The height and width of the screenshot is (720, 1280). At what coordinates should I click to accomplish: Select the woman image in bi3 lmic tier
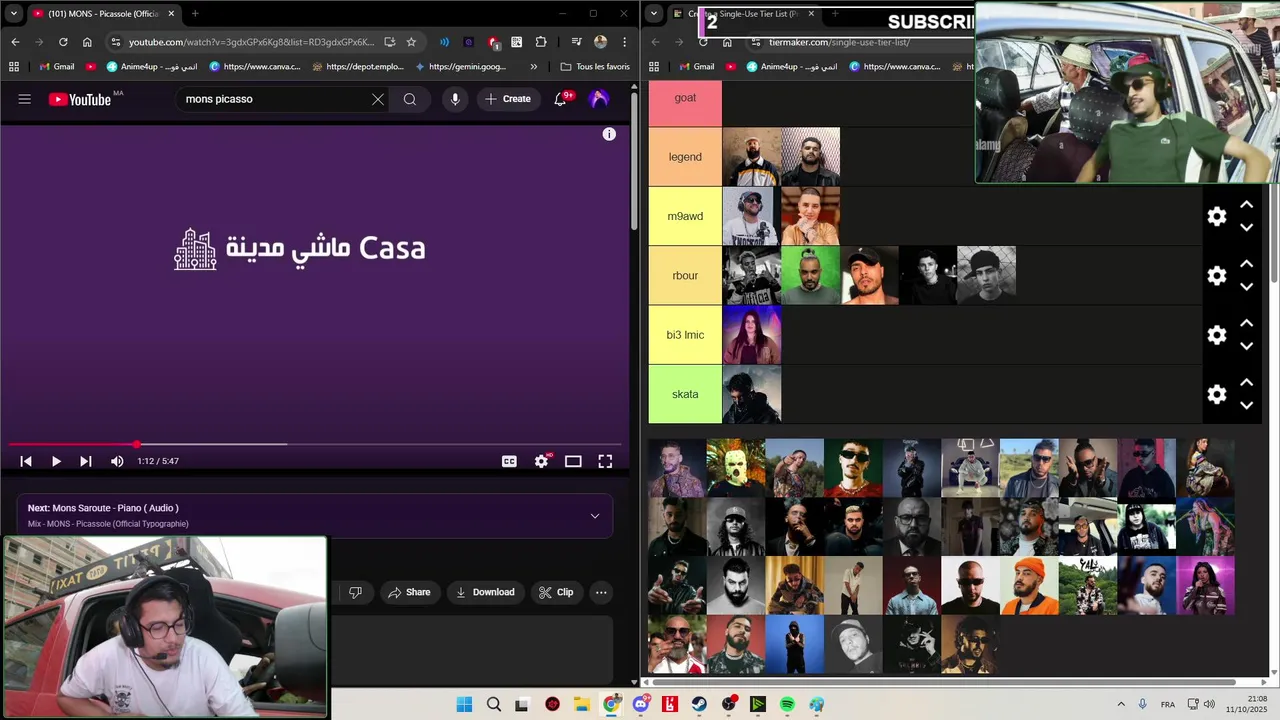click(x=752, y=335)
